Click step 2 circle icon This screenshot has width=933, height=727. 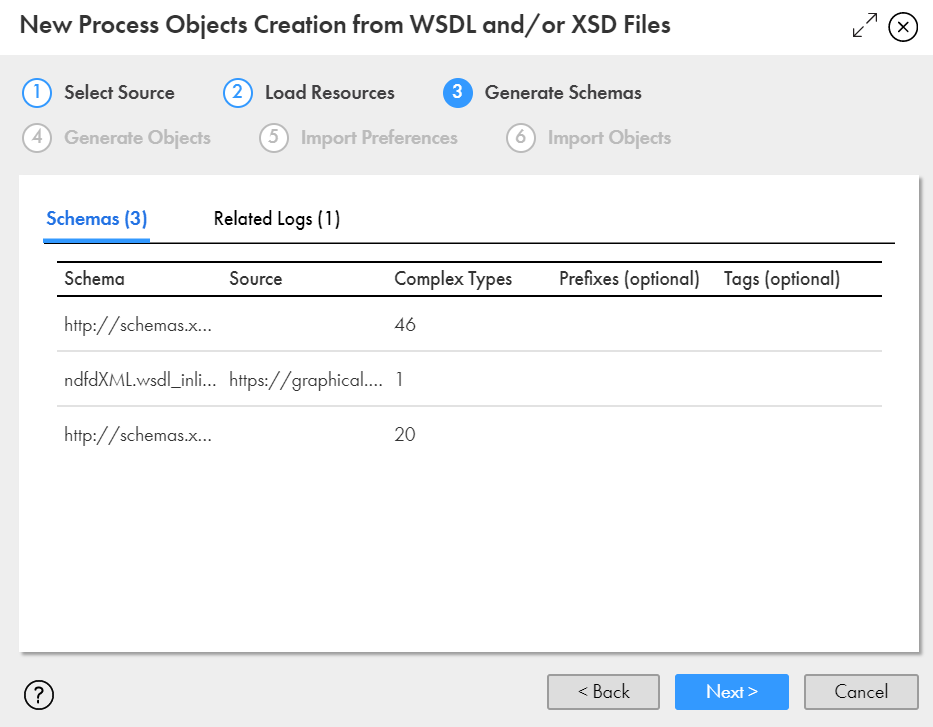(237, 93)
